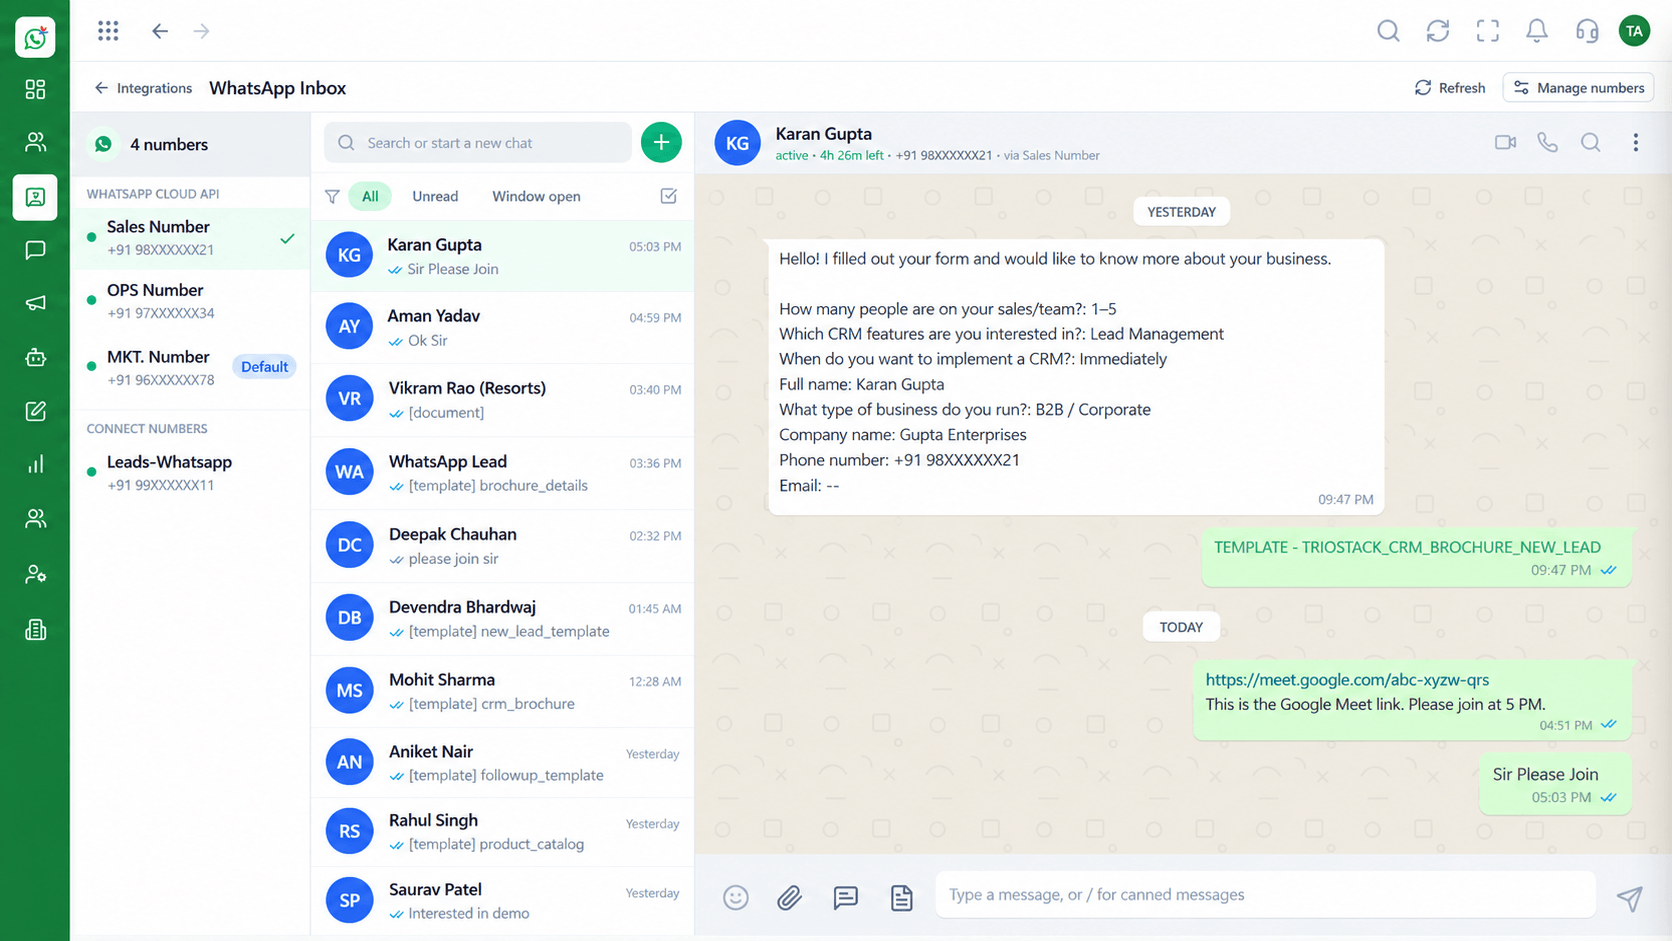Image resolution: width=1672 pixels, height=941 pixels.
Task: Click the TRIOSTACK_CRM_BROCHURE_NEW_LEAD template message
Action: pyautogui.click(x=1417, y=557)
